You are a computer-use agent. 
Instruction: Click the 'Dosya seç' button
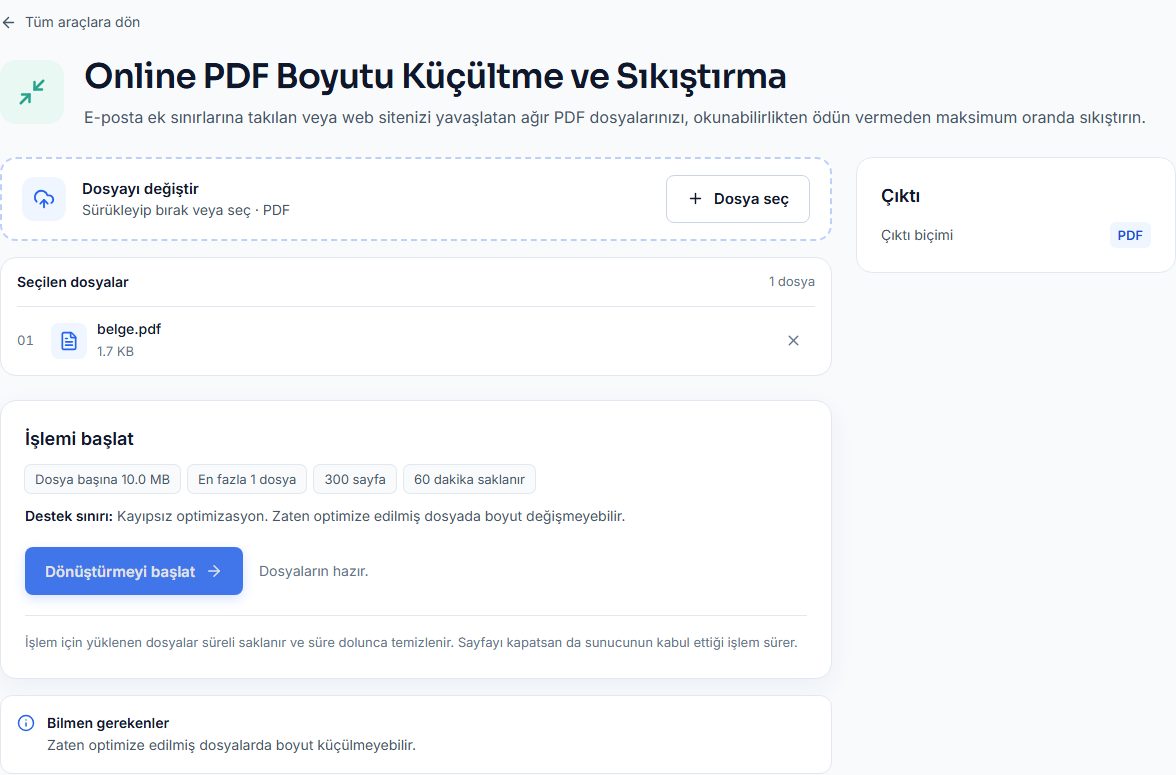tap(737, 199)
